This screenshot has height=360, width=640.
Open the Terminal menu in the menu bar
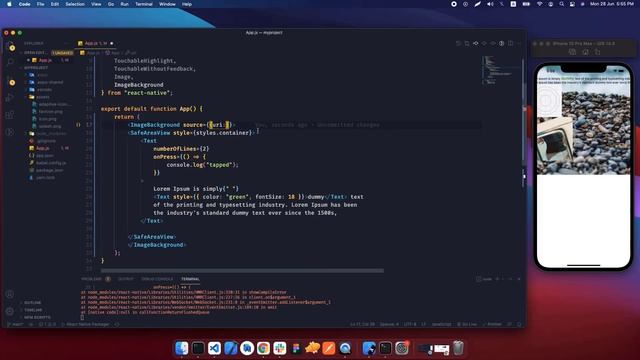click(144, 4)
